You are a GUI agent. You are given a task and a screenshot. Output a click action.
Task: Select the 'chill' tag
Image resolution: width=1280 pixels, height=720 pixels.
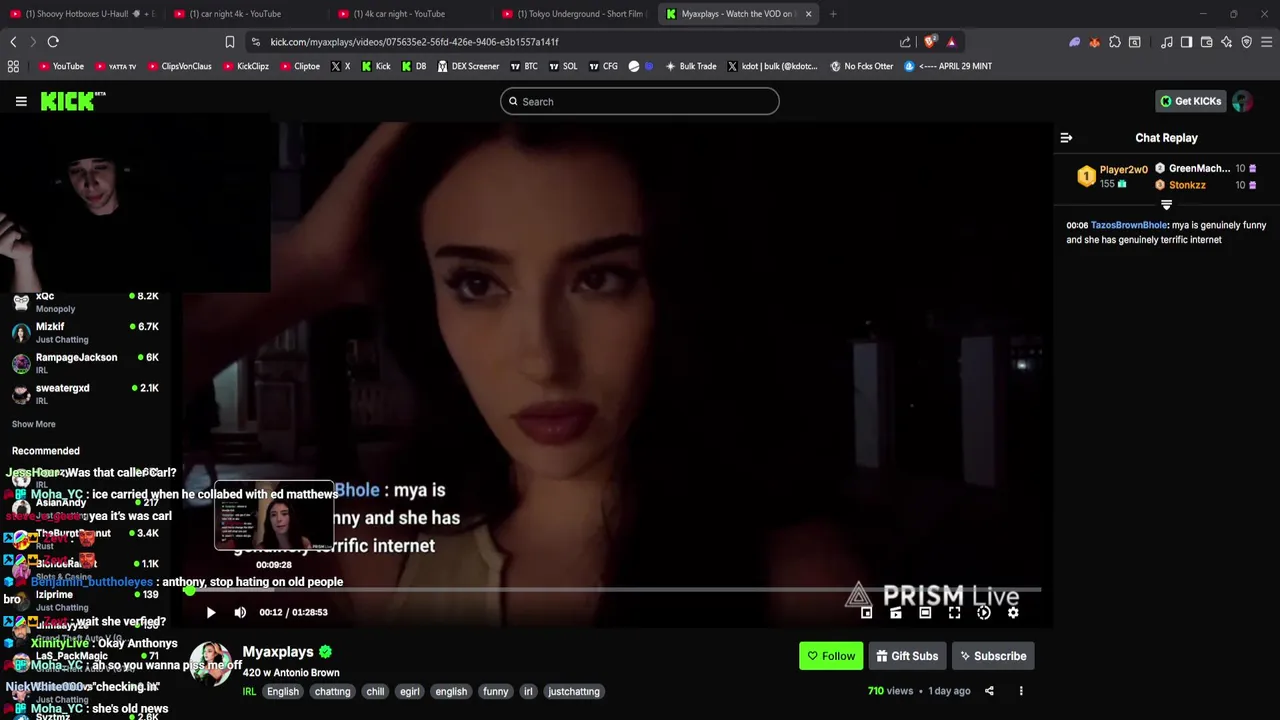pyautogui.click(x=375, y=691)
